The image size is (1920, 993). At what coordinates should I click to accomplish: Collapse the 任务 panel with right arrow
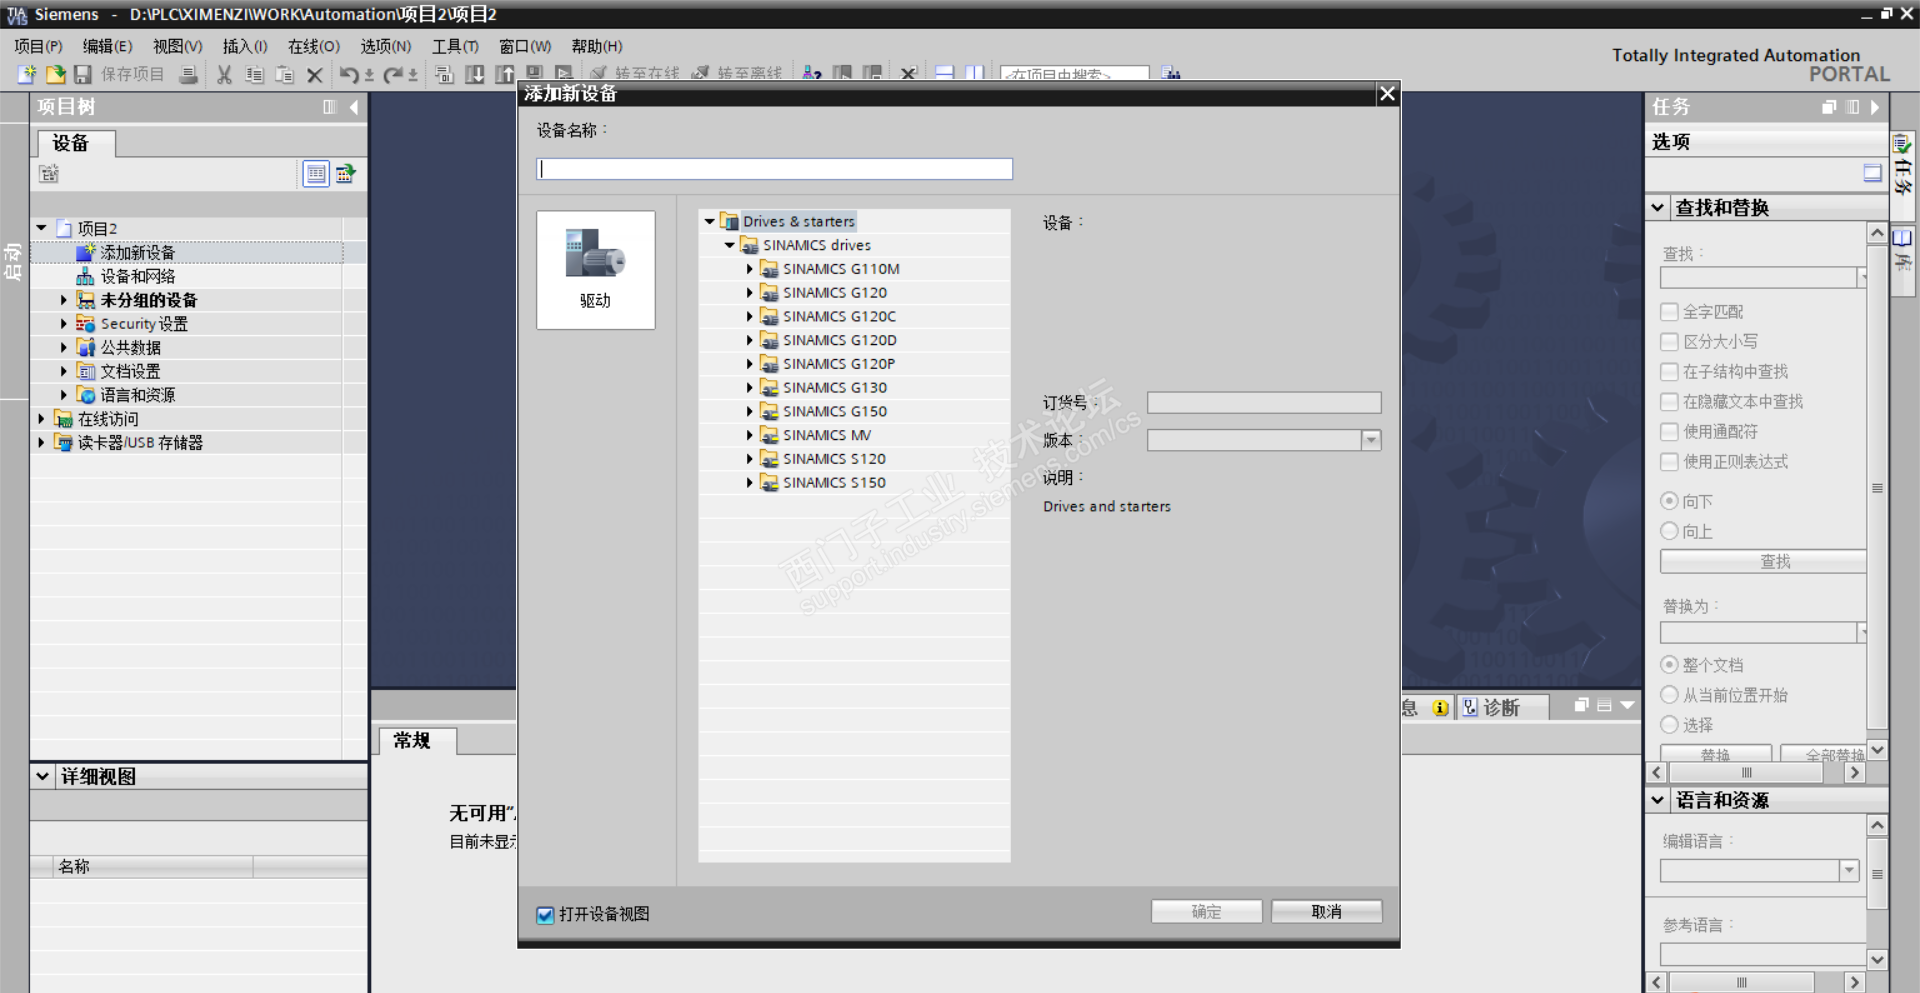tap(1875, 107)
